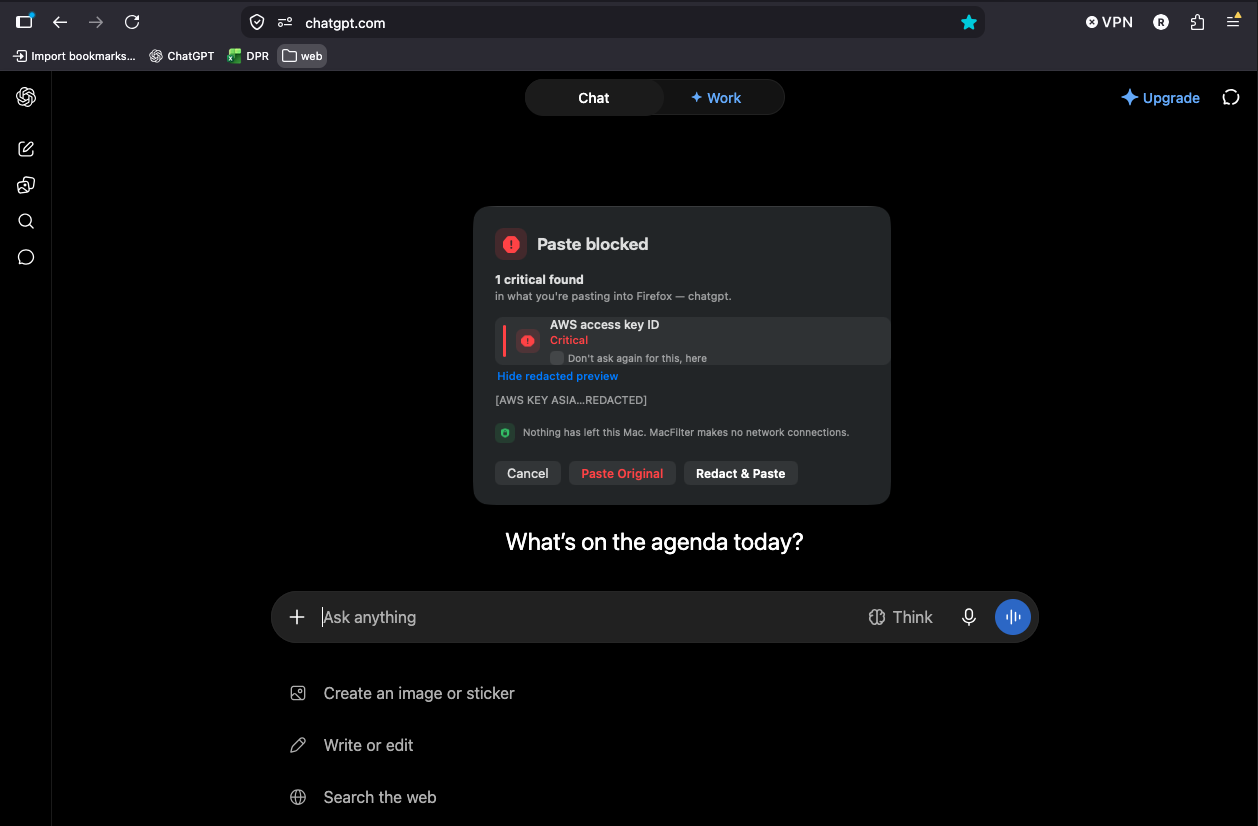Click the ChatGPT logo in sidebar
This screenshot has width=1258, height=826.
pyautogui.click(x=26, y=97)
